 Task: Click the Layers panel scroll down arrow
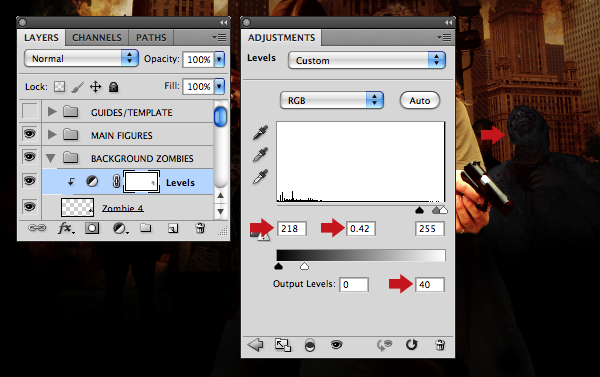(x=220, y=211)
